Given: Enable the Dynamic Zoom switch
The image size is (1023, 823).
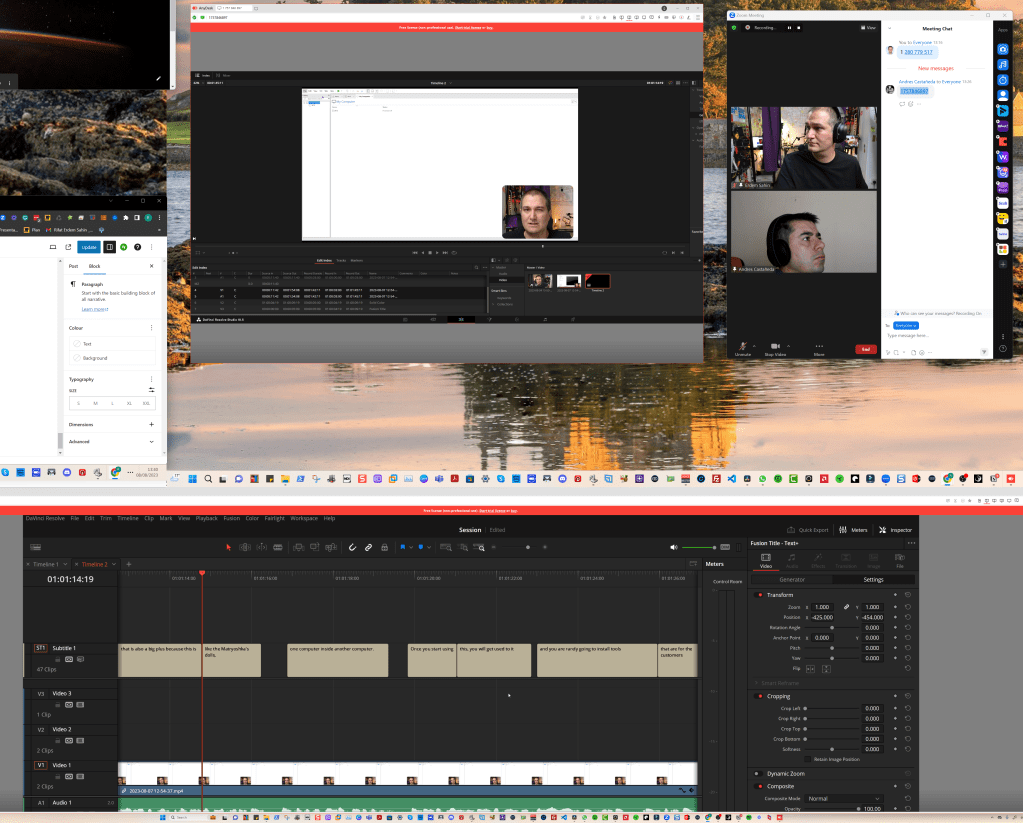Looking at the screenshot, I should (x=757, y=773).
